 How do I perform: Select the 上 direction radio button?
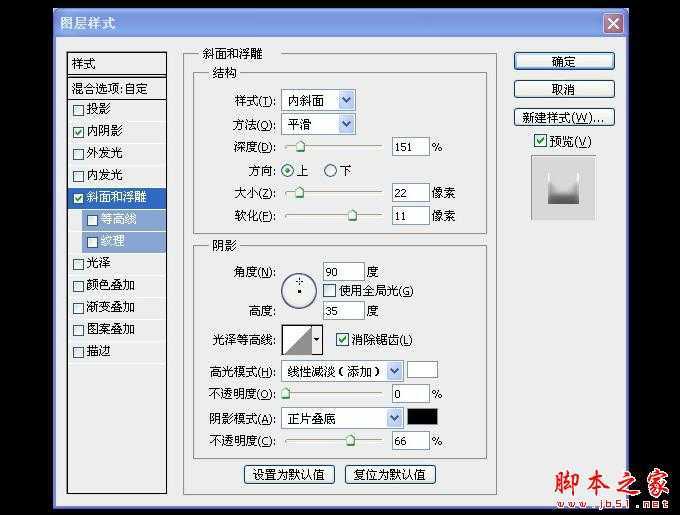click(x=287, y=170)
